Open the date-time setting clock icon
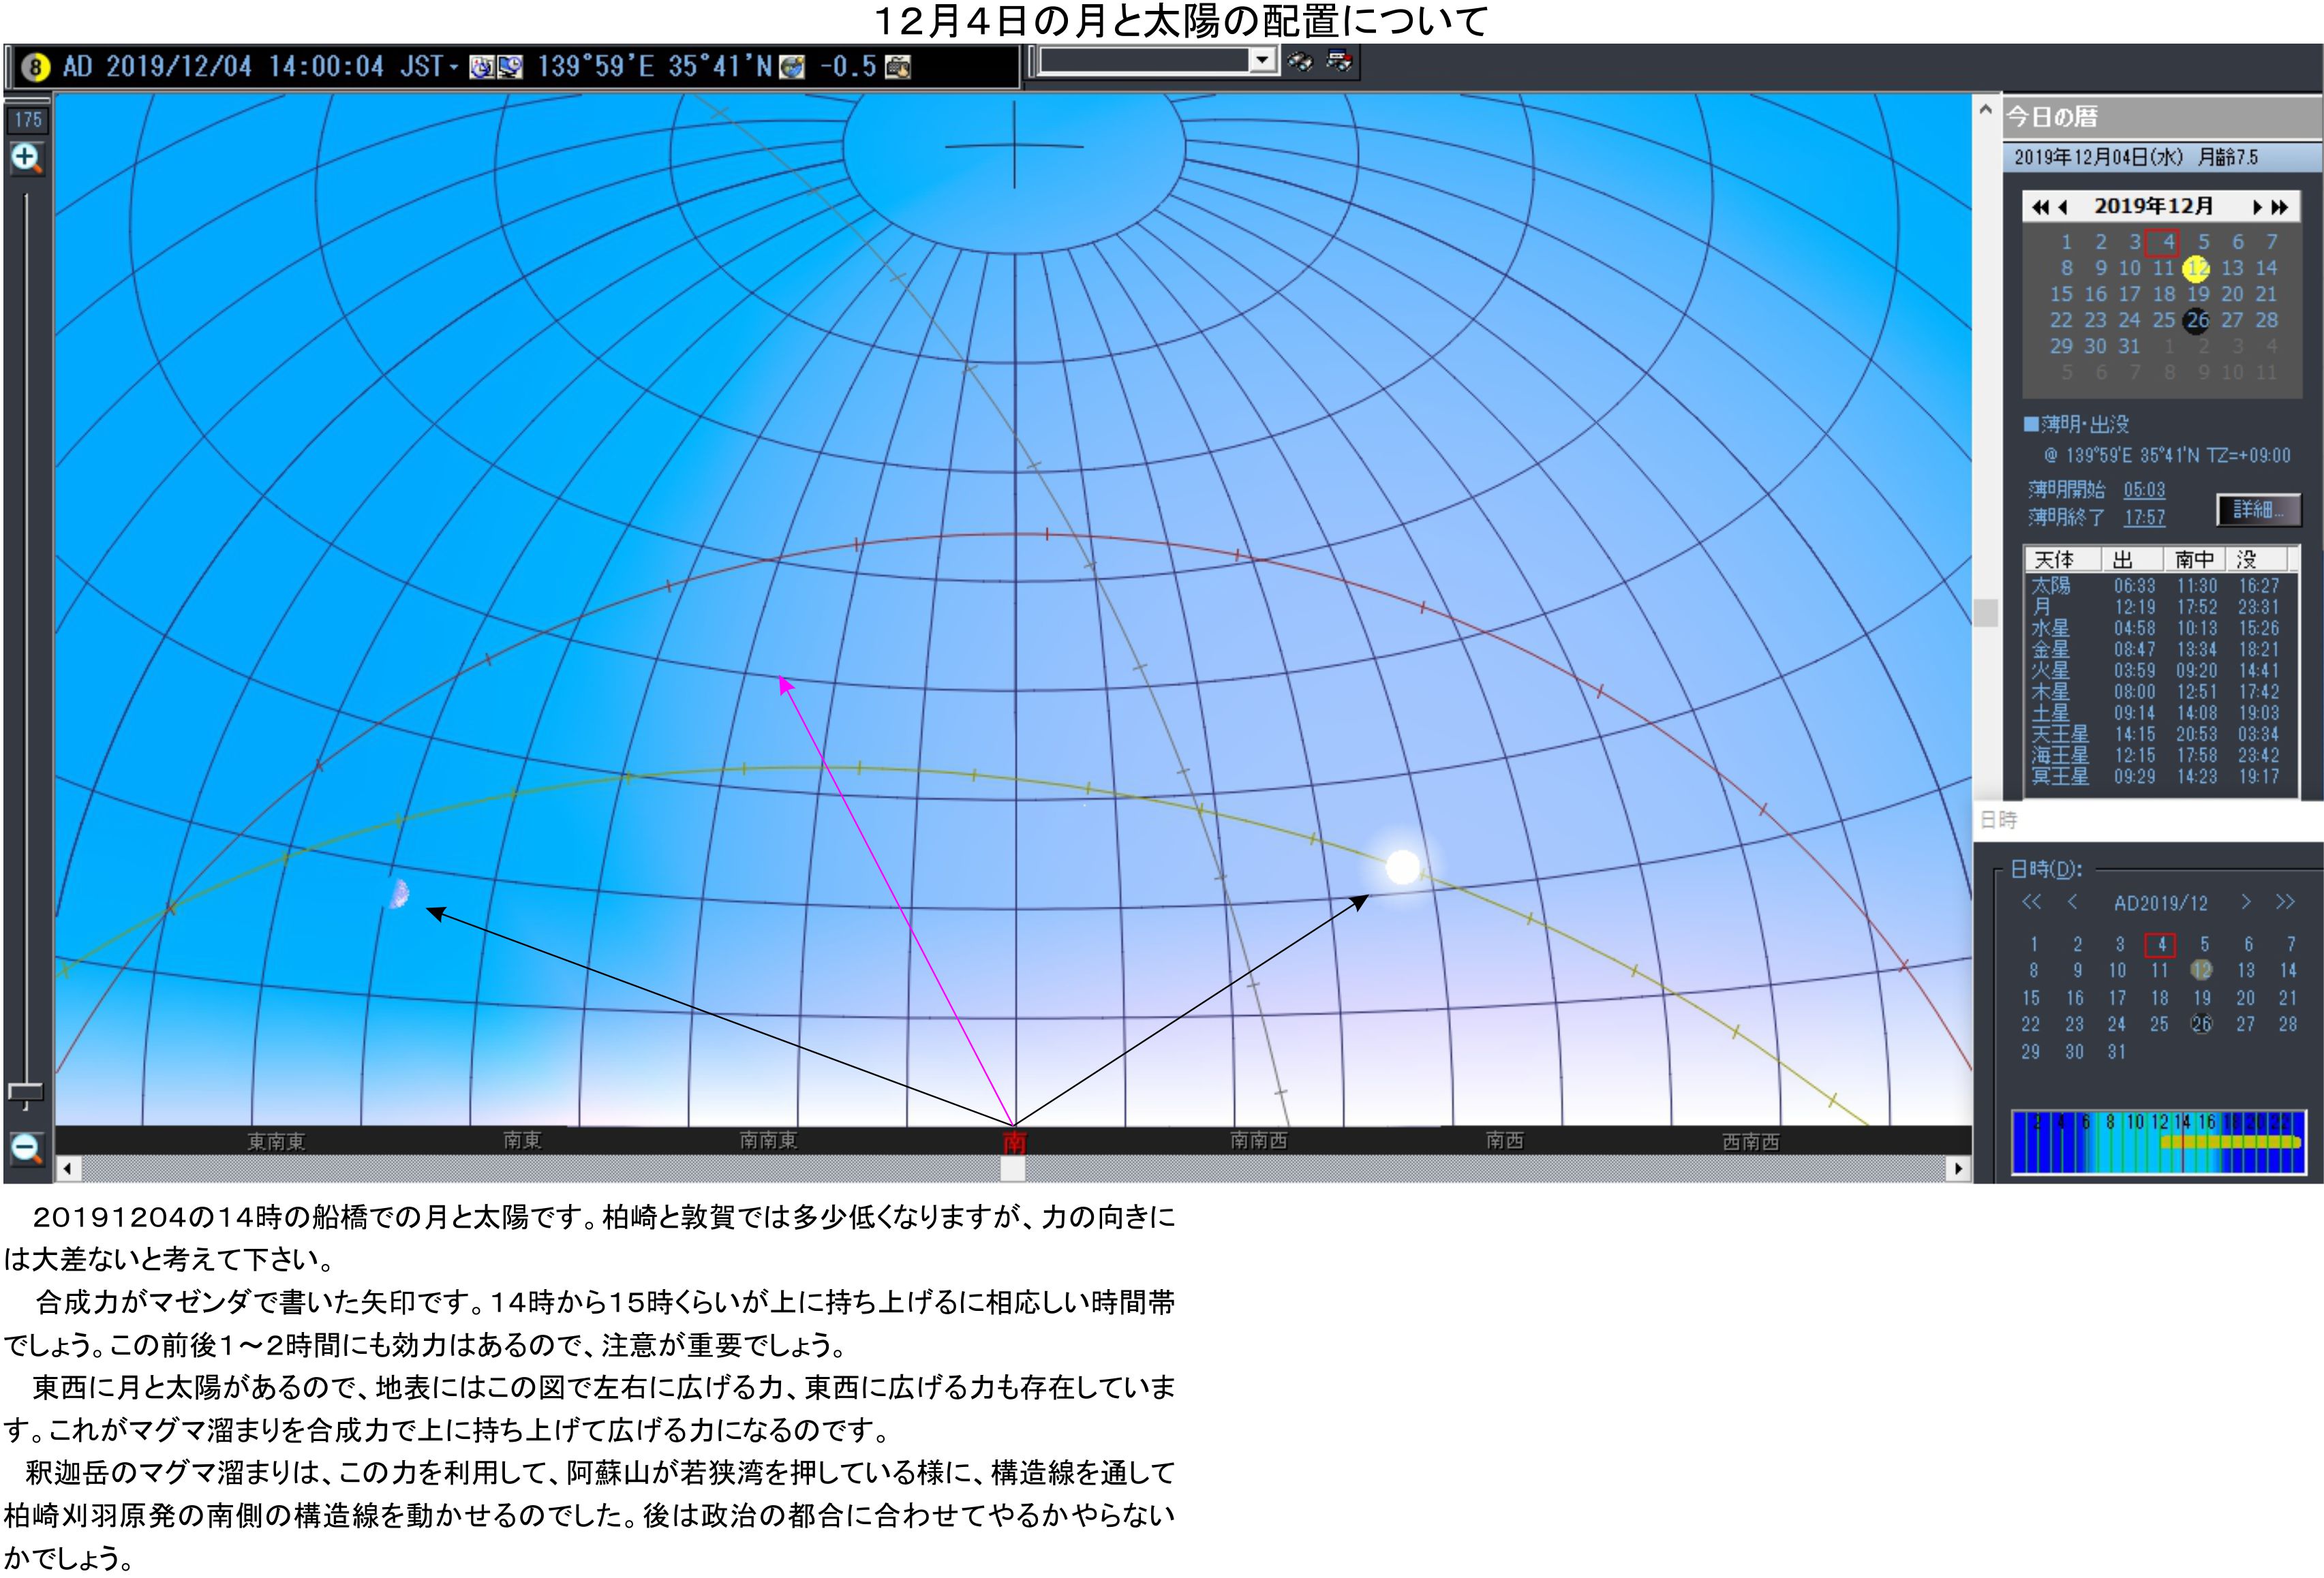The height and width of the screenshot is (1578, 2324). (x=482, y=67)
